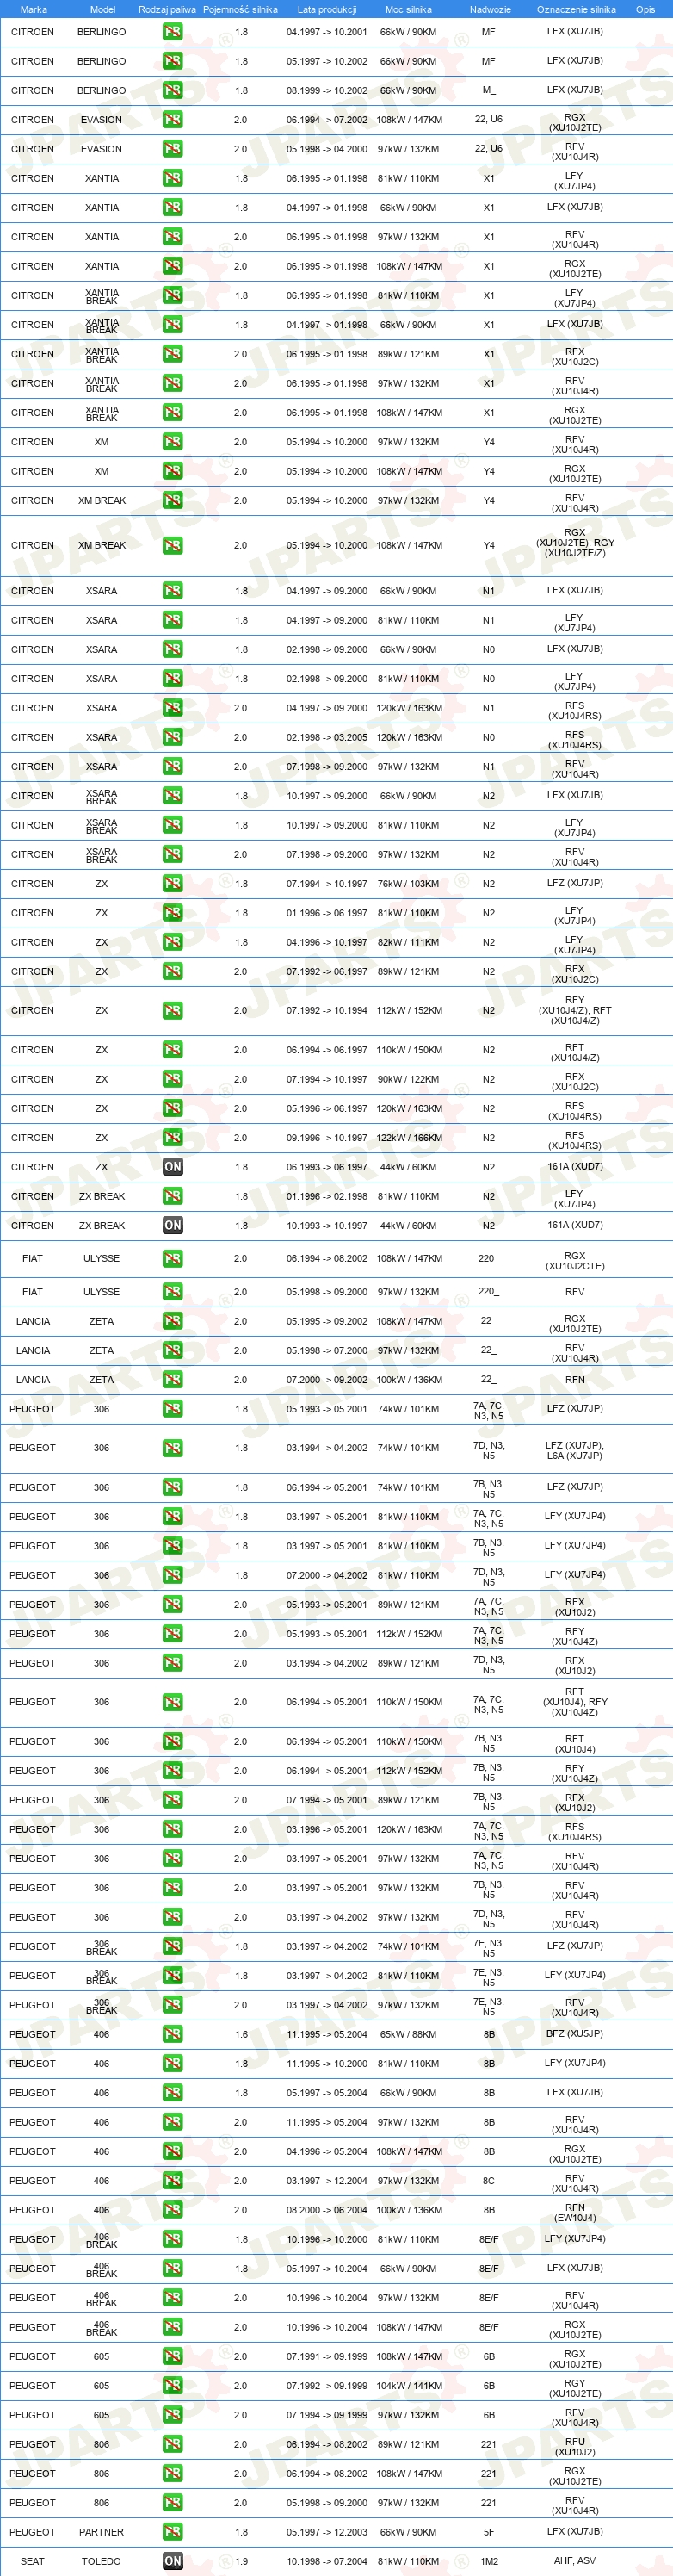673x2576 pixels.
Task: Click the 07.1991 -> 09.1999 production years cell
Action: click(327, 2356)
